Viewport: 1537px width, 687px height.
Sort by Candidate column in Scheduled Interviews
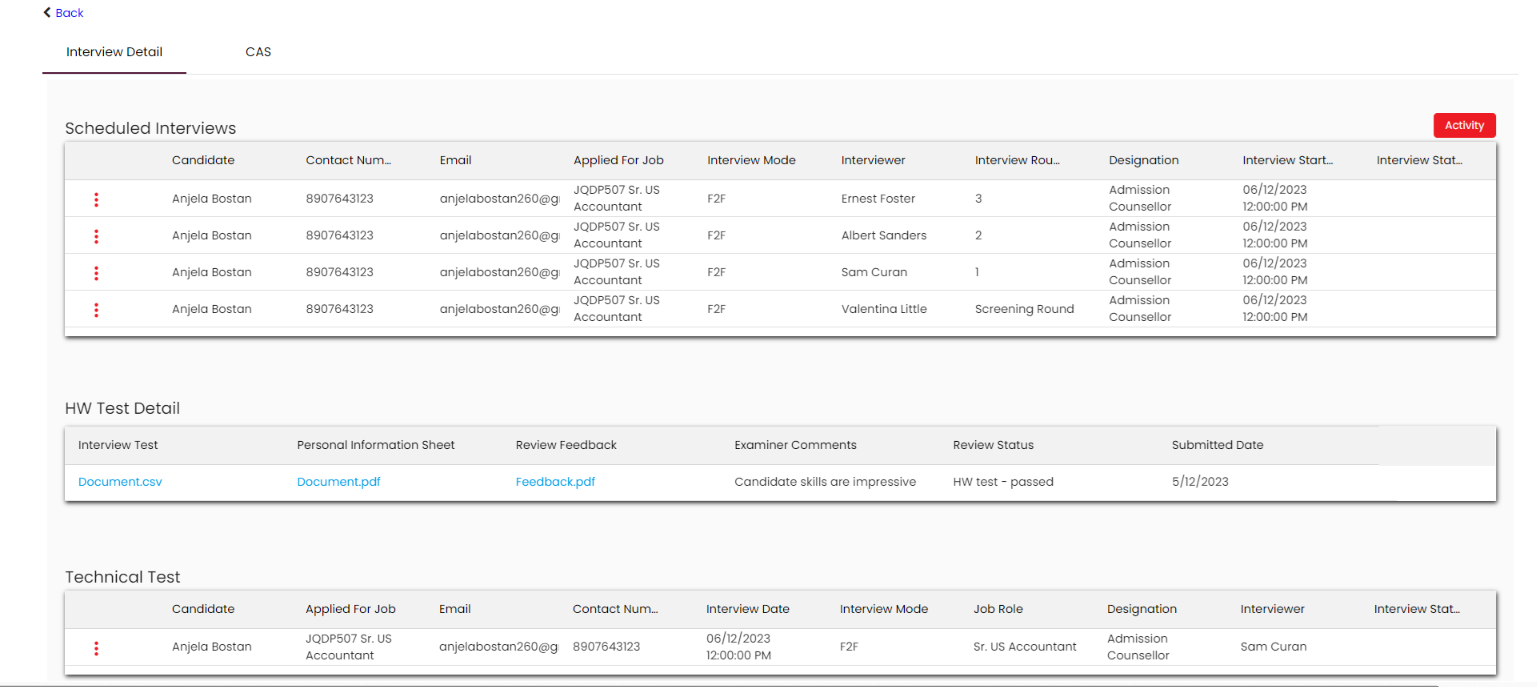click(x=203, y=160)
